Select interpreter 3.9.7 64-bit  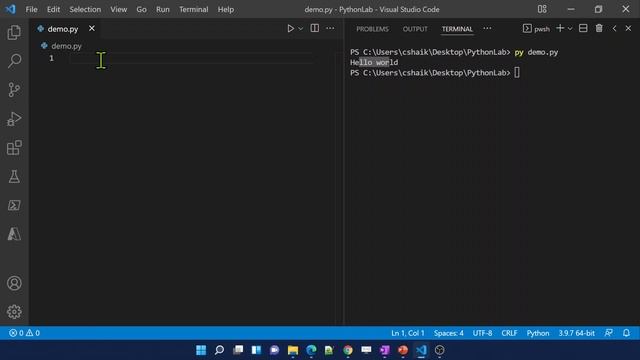tap(576, 333)
